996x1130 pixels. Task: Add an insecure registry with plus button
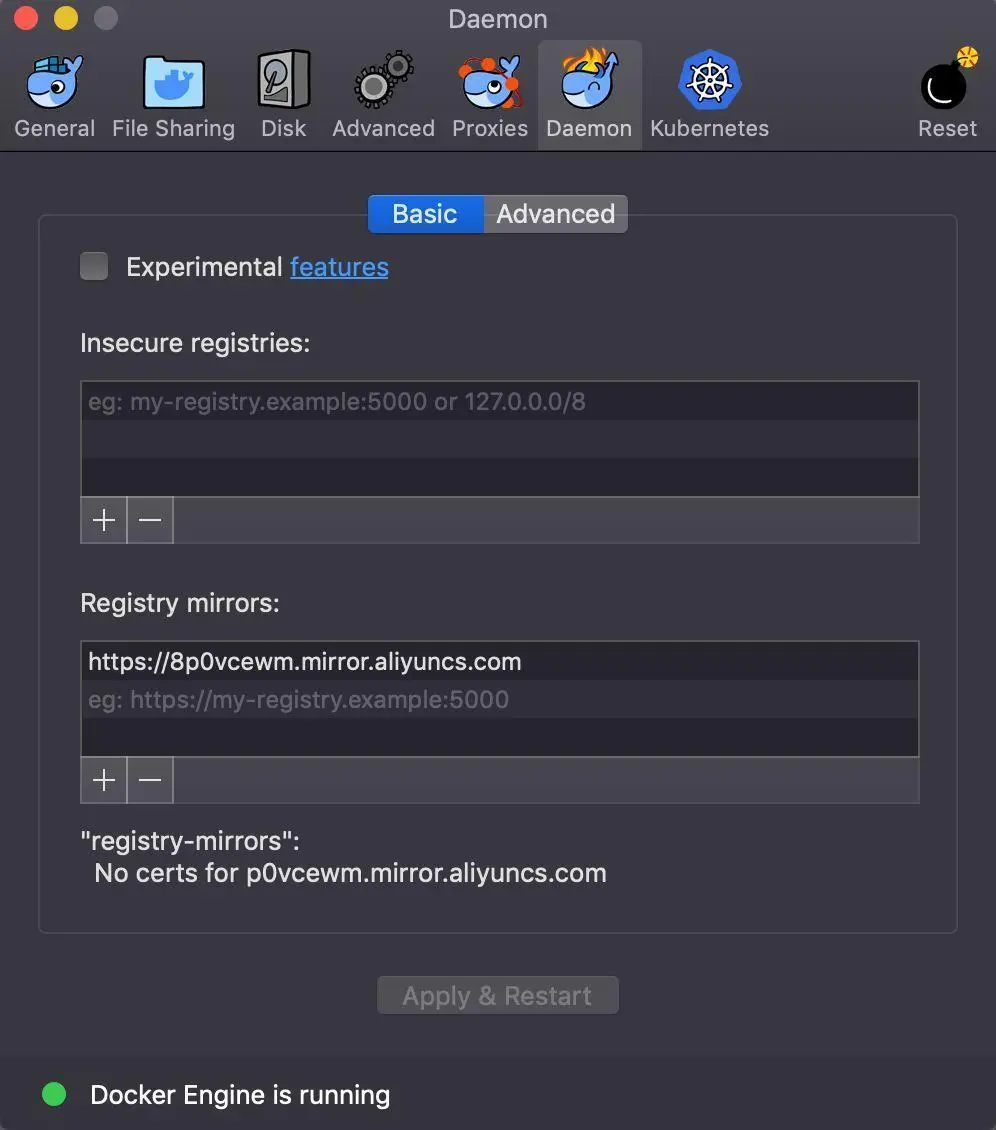pos(104,520)
